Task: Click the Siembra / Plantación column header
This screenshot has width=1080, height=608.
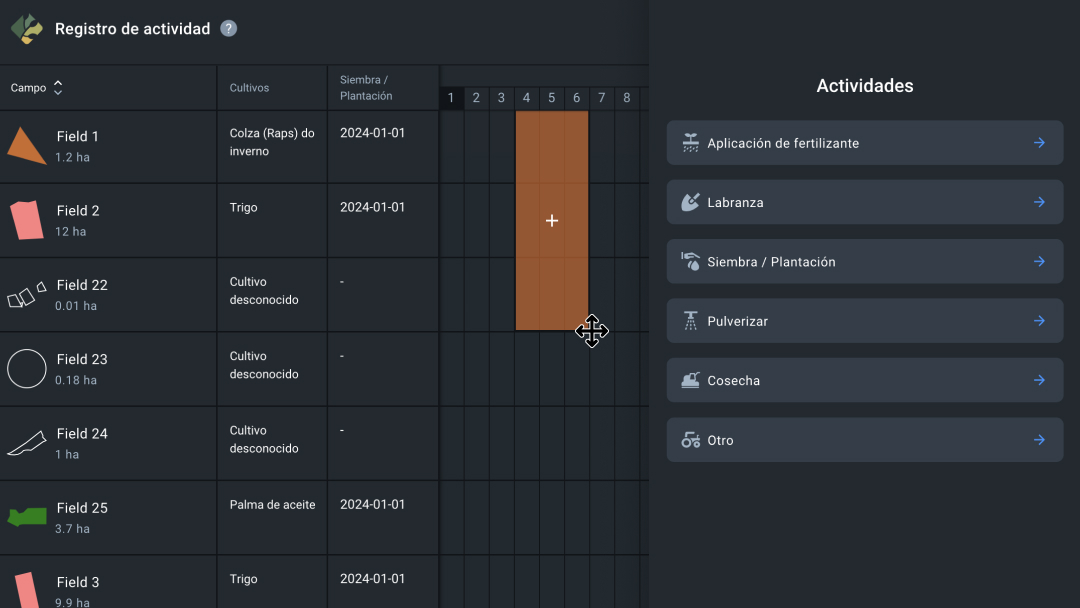Action: click(x=366, y=88)
